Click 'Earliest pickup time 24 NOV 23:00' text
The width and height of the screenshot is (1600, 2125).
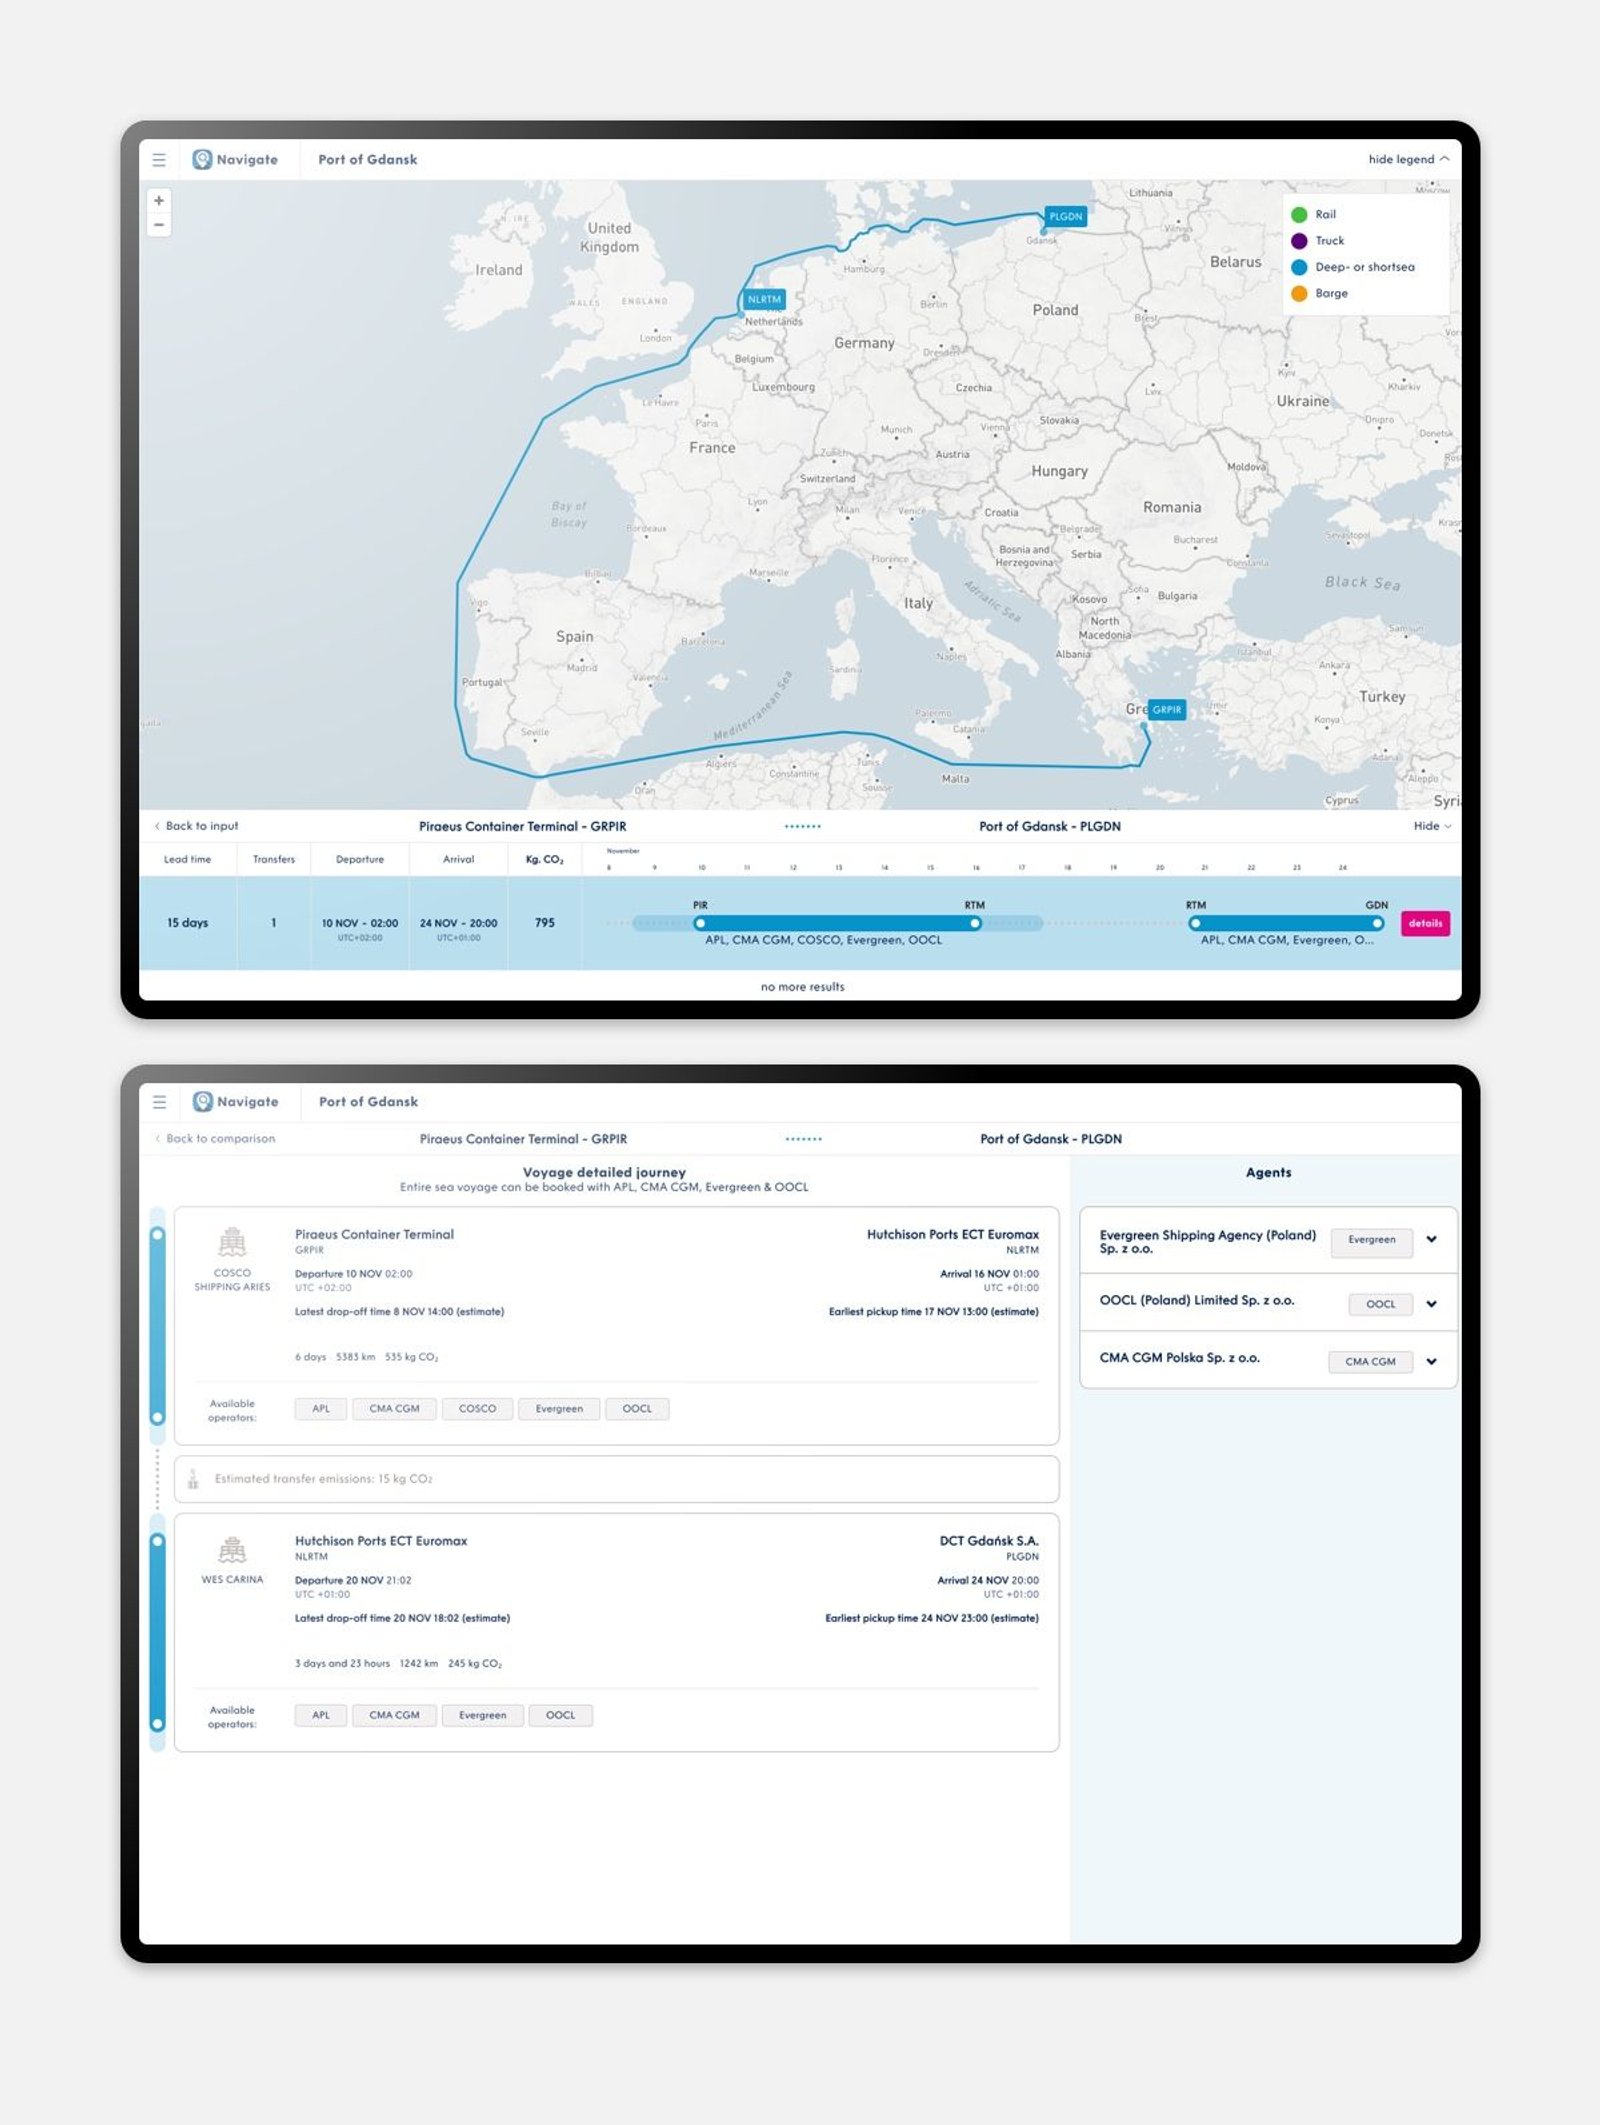pyautogui.click(x=931, y=1618)
